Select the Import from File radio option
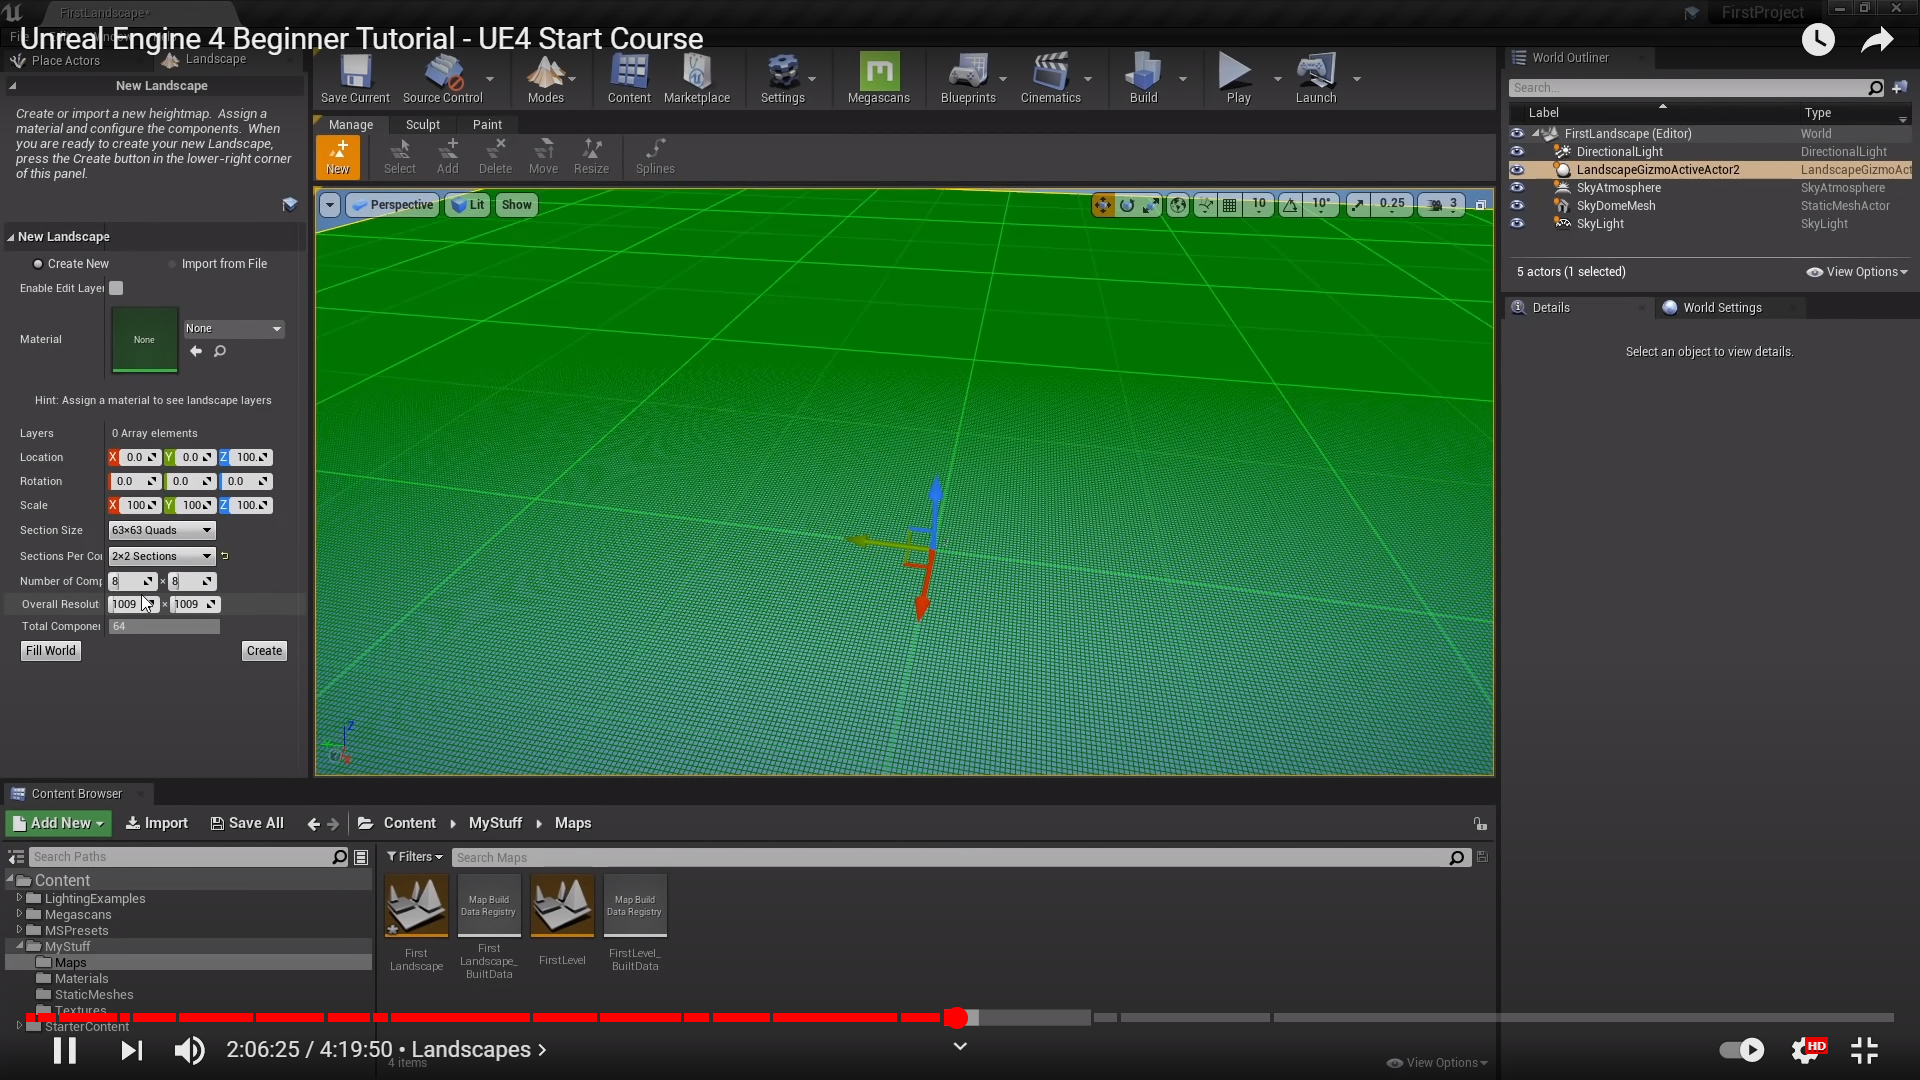The width and height of the screenshot is (1920, 1080). click(172, 264)
